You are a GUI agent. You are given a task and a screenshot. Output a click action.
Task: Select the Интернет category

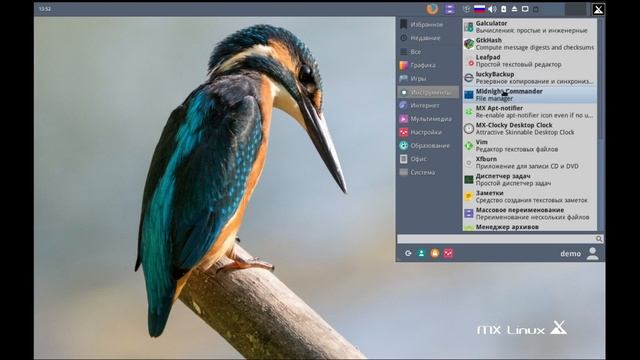click(x=428, y=105)
